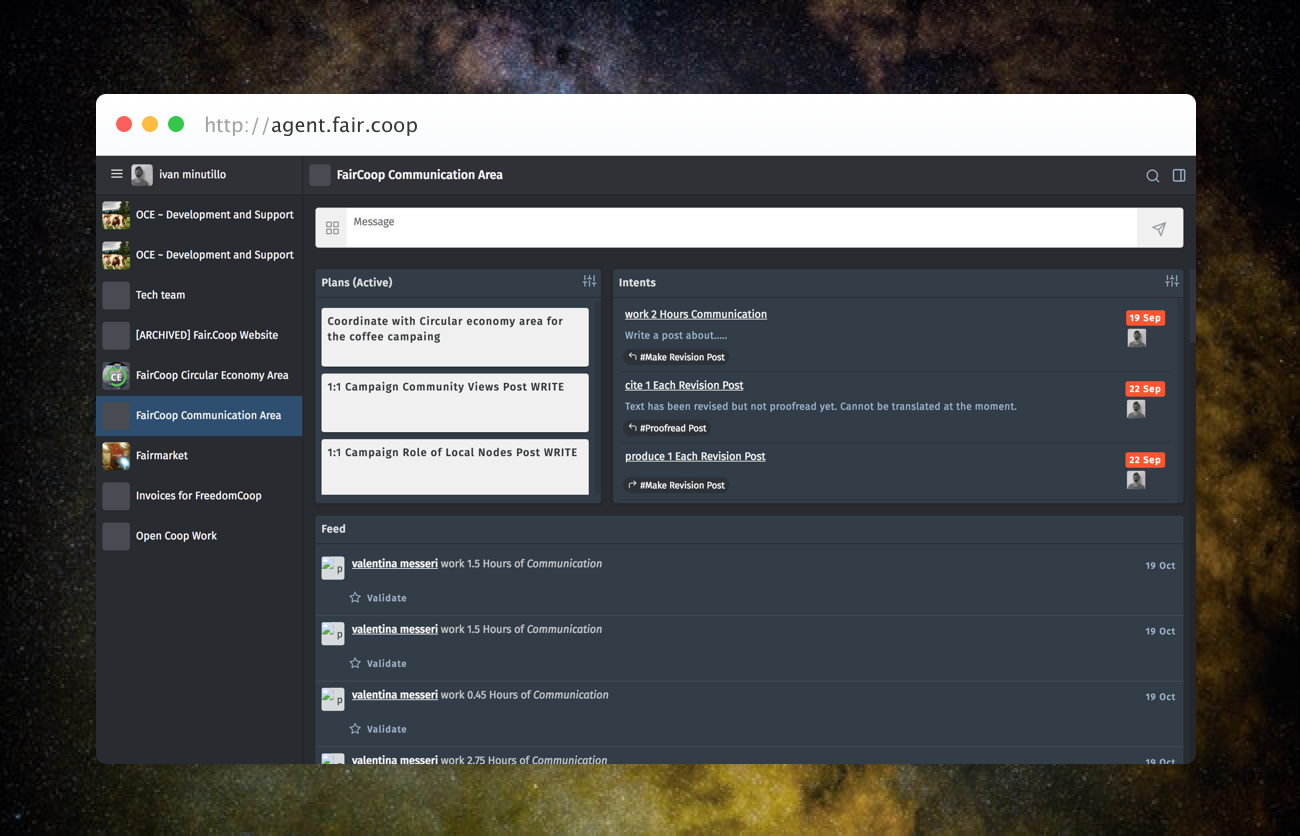Click the search magnifier icon
Screen dimensions: 1300x836
click(x=1152, y=176)
